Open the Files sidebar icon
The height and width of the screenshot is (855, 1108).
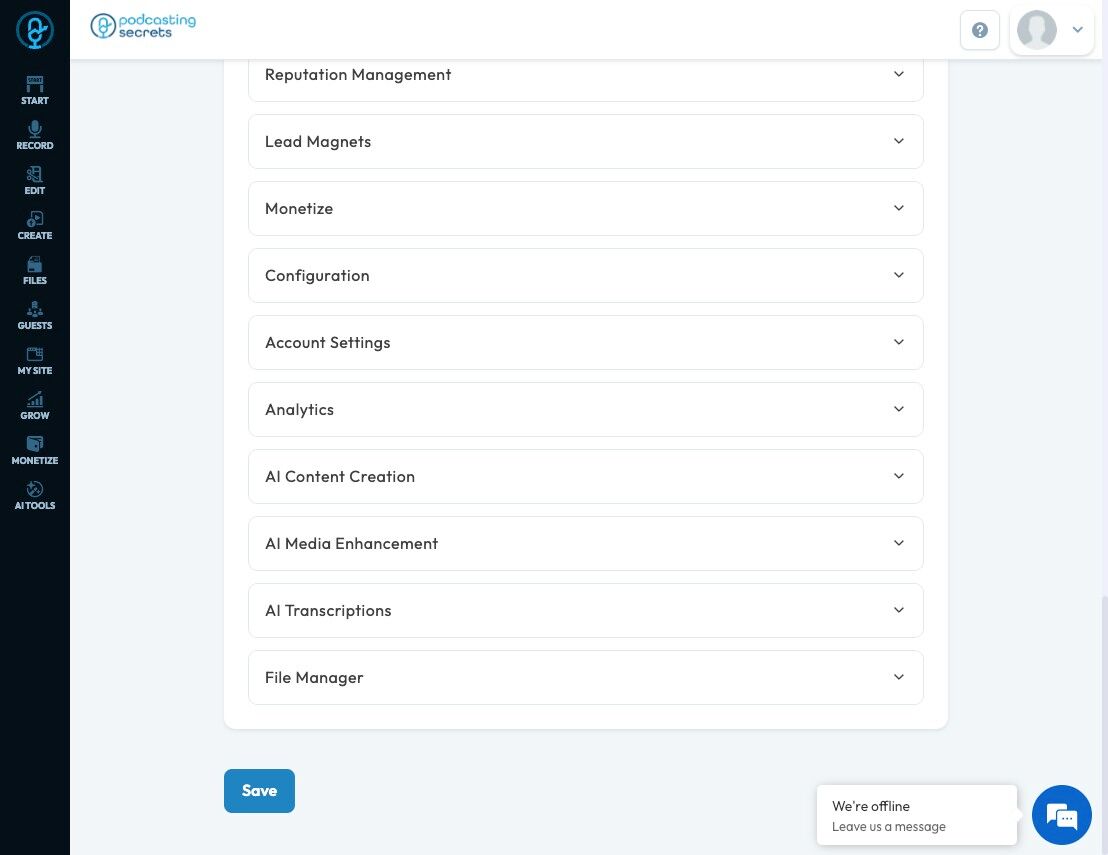click(x=35, y=270)
